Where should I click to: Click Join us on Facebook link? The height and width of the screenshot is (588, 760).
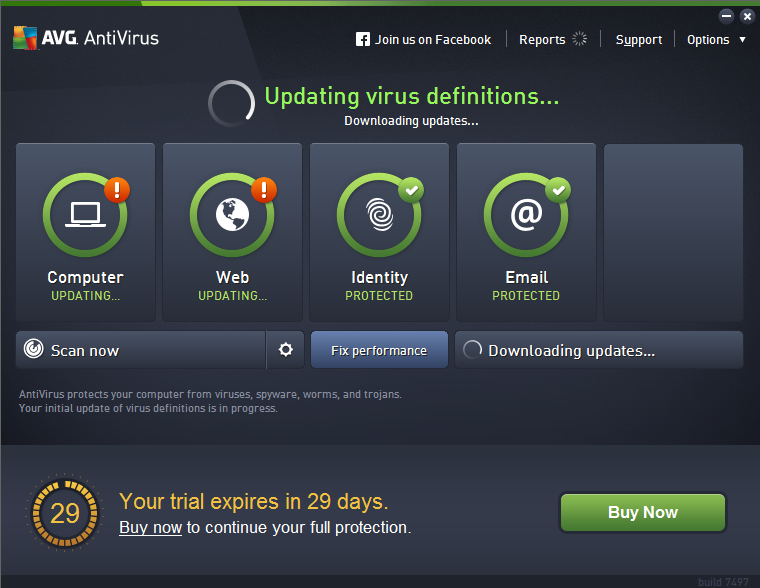click(x=432, y=40)
